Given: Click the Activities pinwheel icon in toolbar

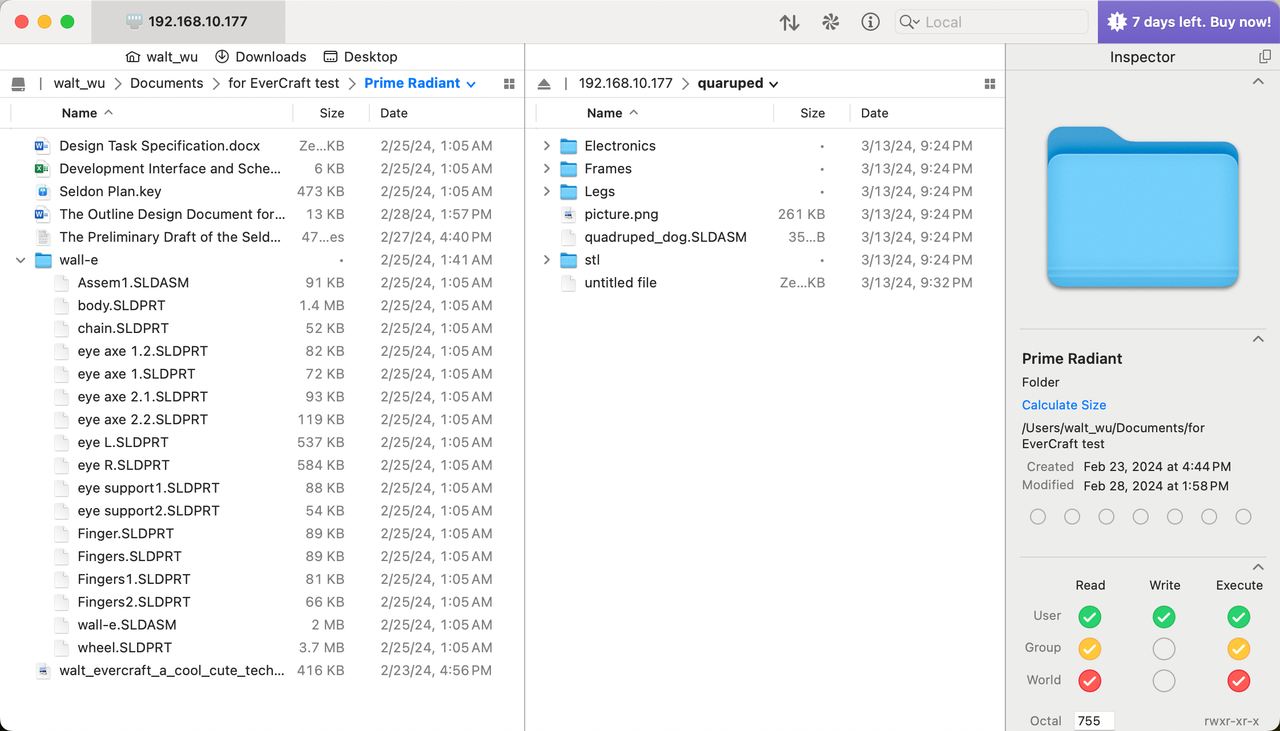Looking at the screenshot, I should pos(830,21).
